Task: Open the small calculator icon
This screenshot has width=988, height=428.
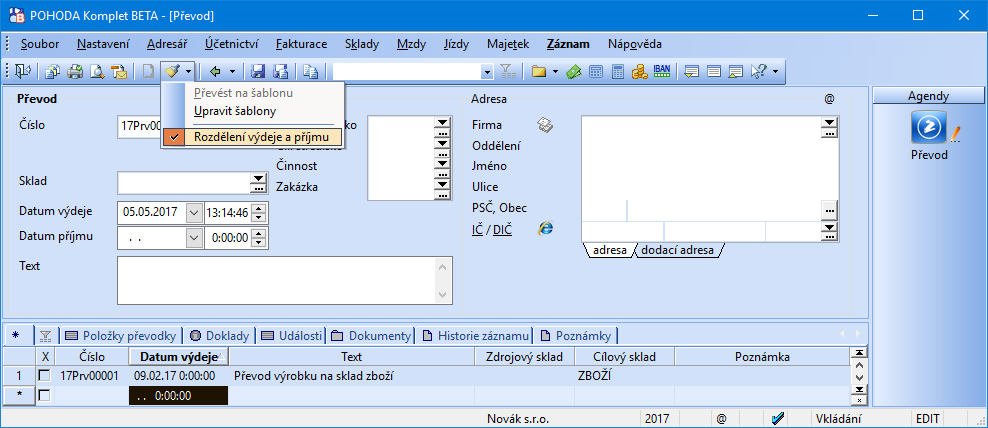Action: click(595, 72)
